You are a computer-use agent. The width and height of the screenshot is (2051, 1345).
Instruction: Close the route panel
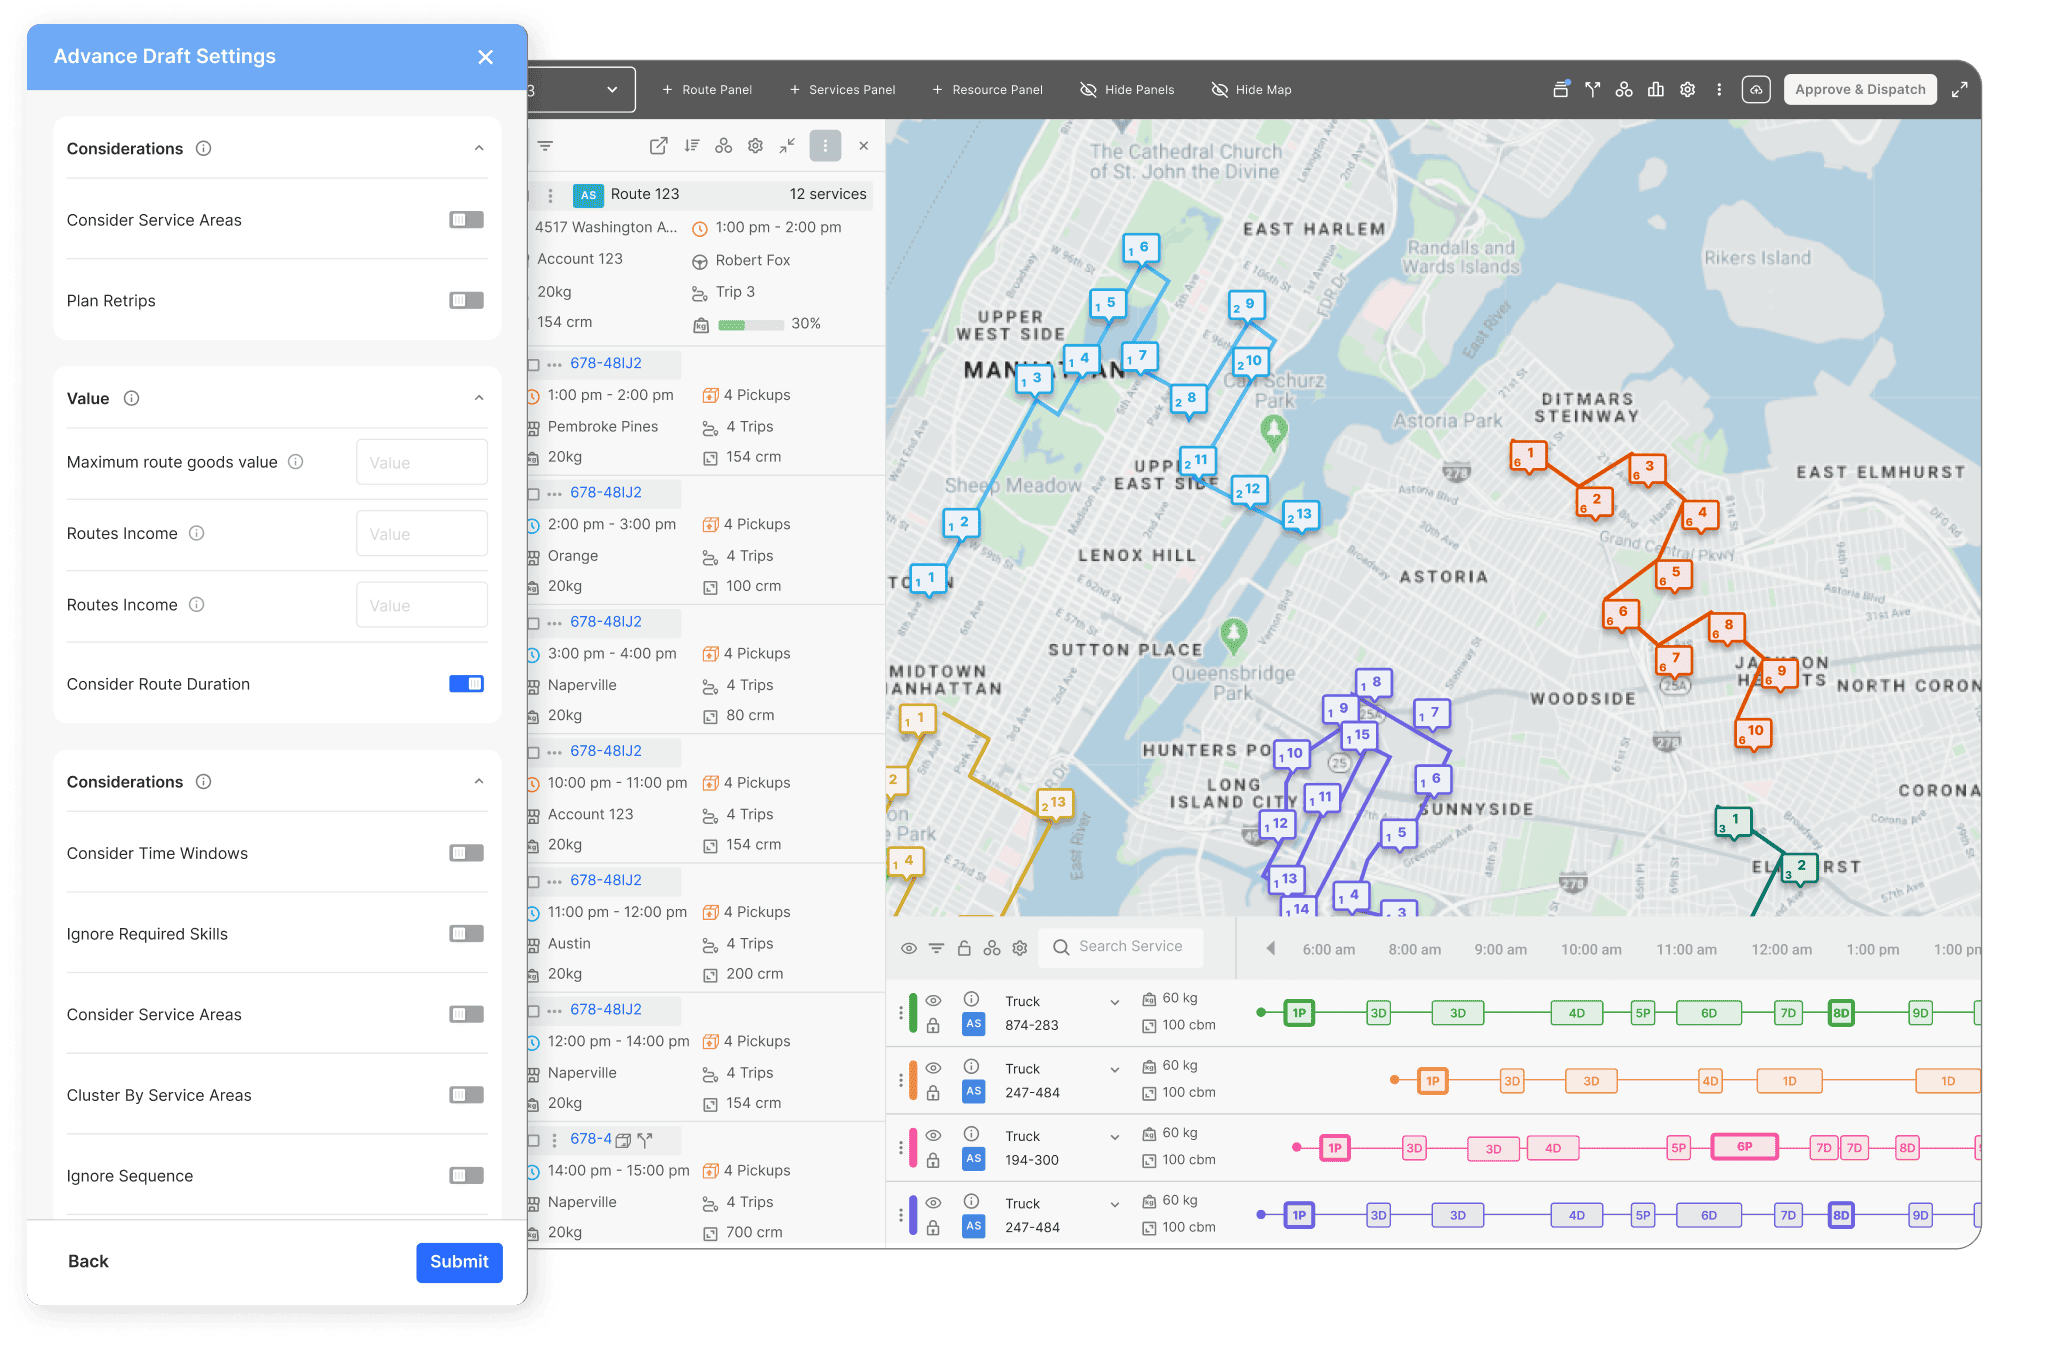click(863, 146)
